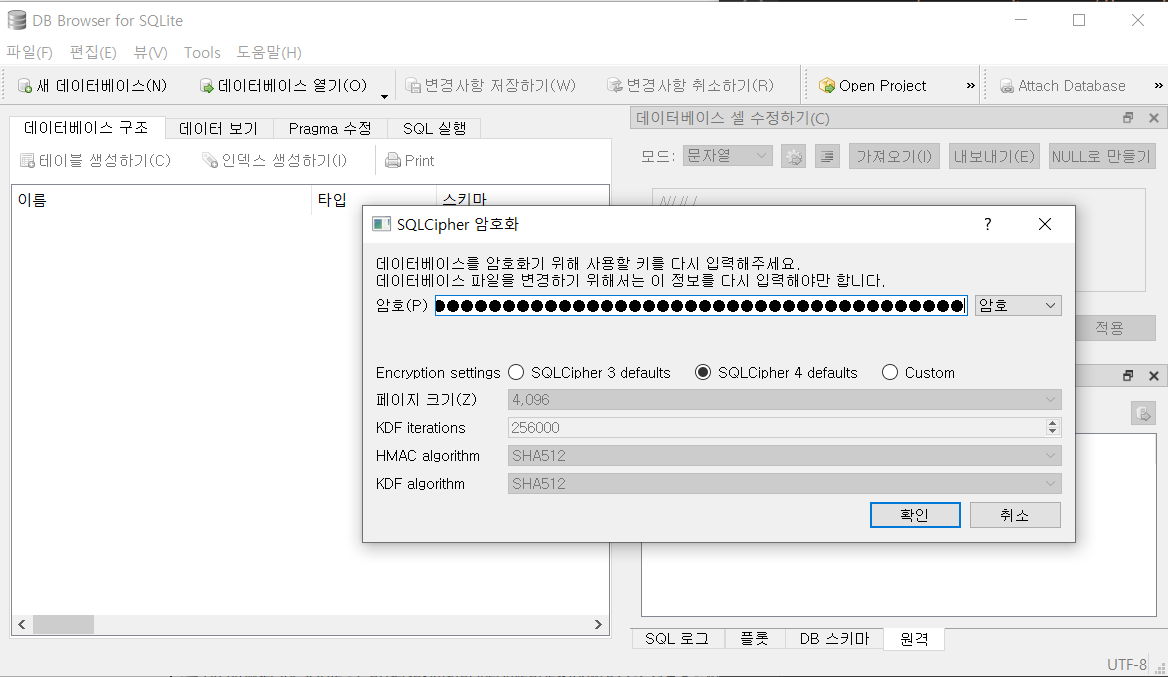Open the 페이지 크기 4,096 dropdown
This screenshot has width=1168, height=677.
784,400
